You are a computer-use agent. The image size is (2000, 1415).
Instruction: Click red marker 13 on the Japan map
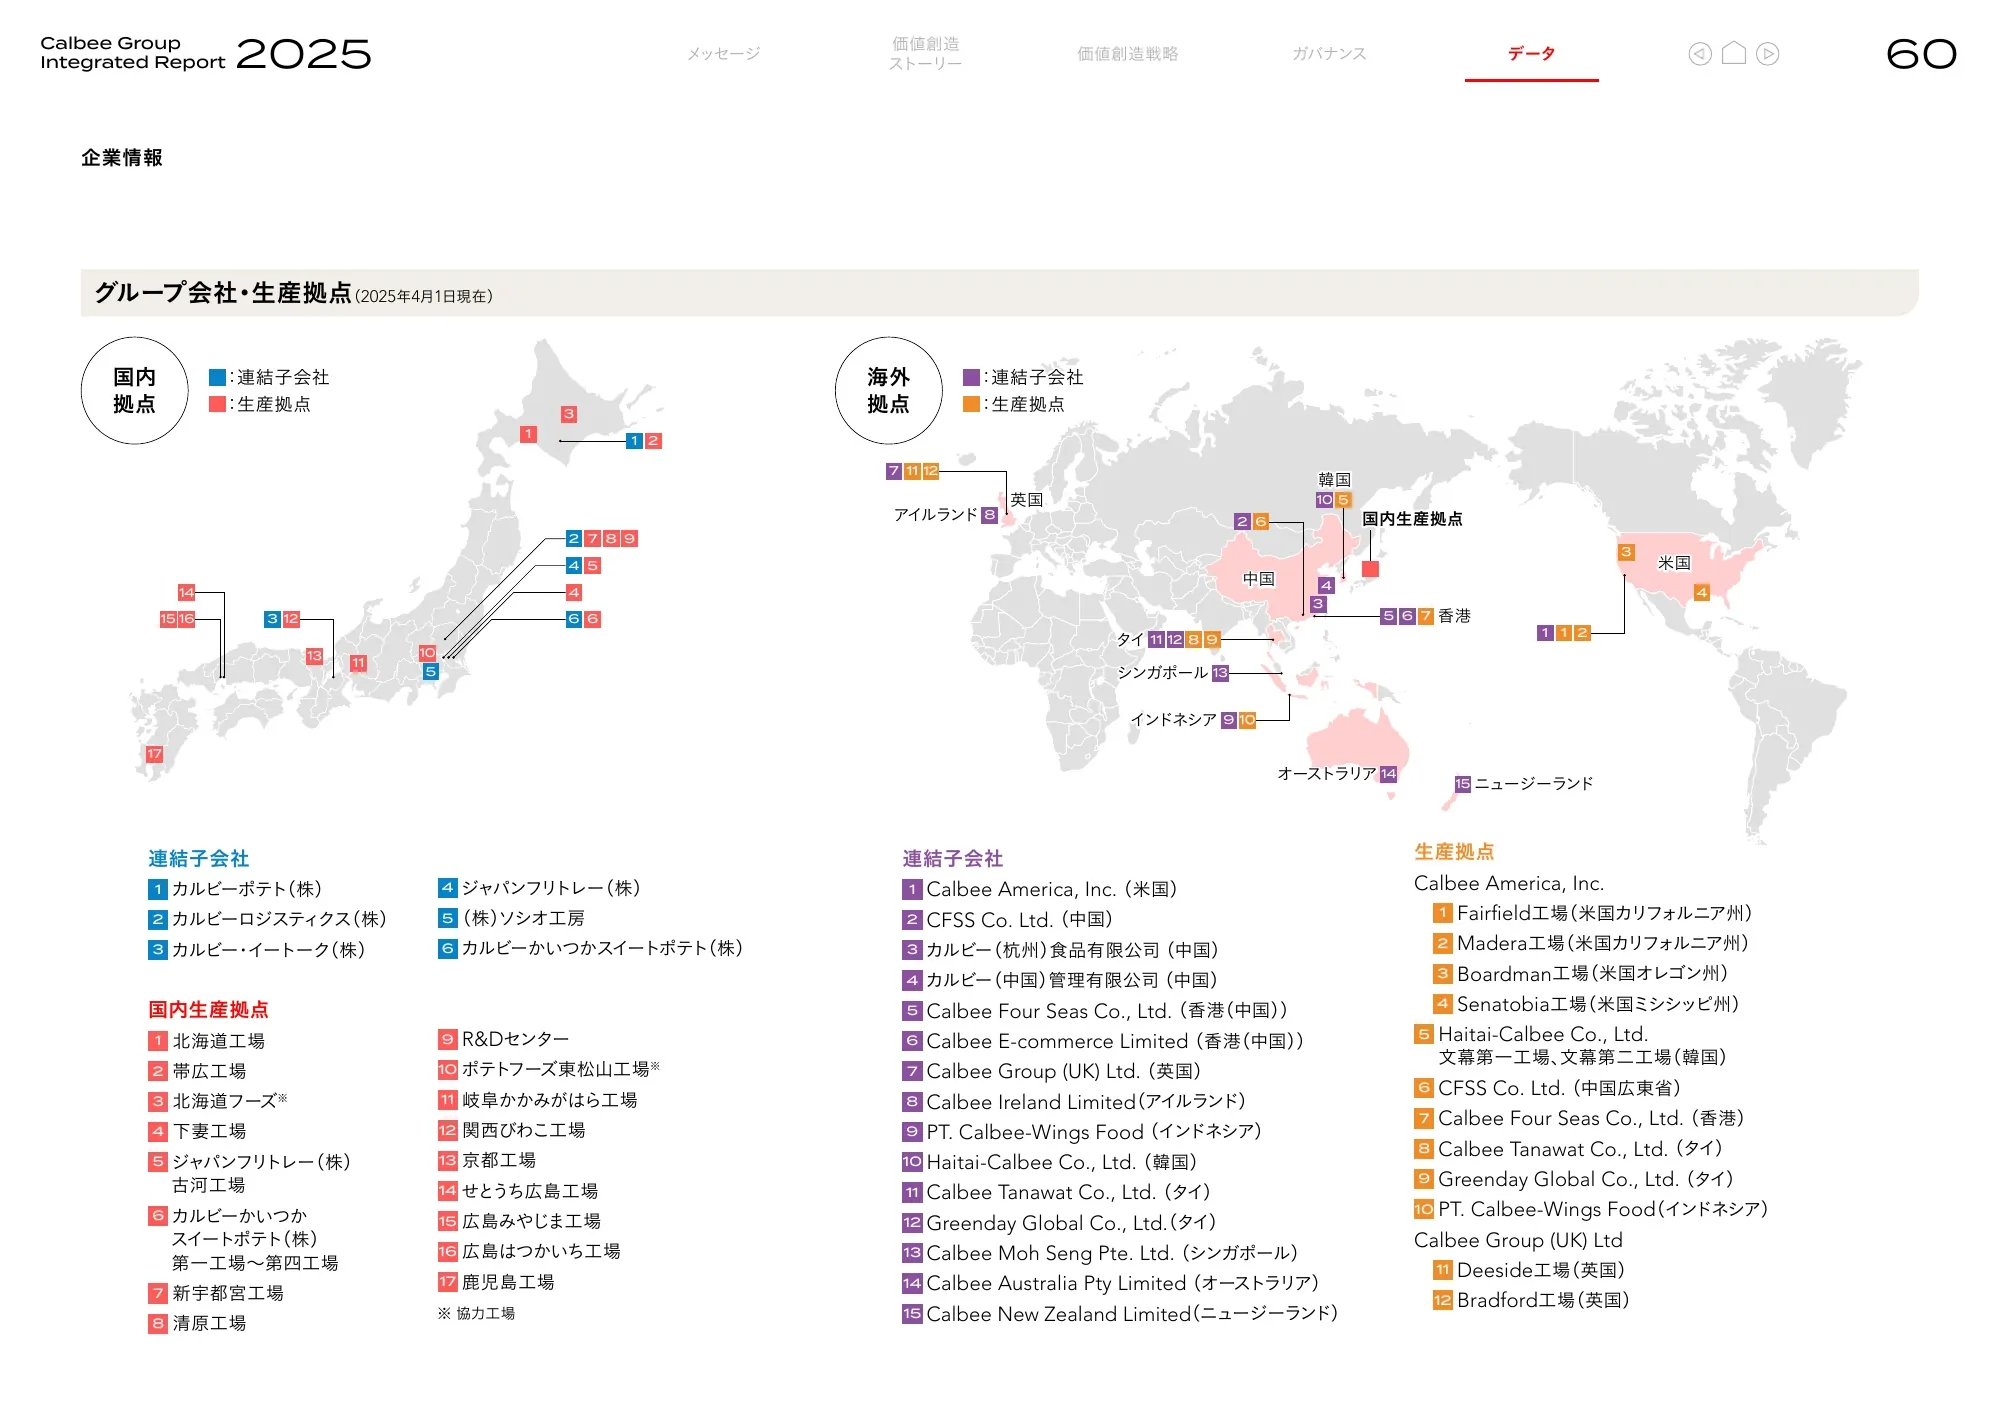click(x=314, y=656)
